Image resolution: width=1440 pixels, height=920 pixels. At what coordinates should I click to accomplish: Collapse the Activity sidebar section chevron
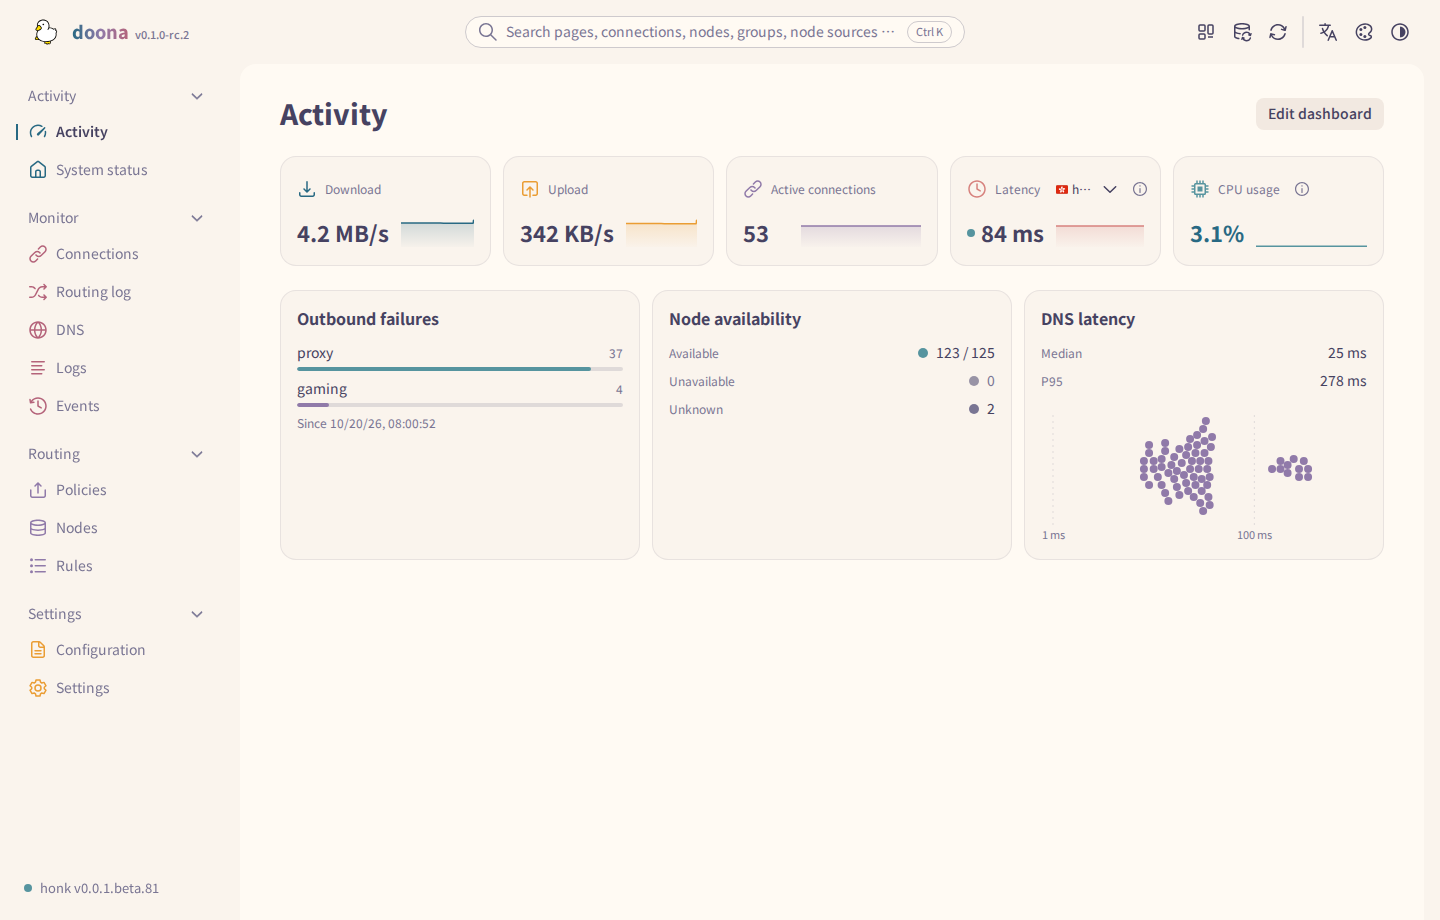[197, 96]
